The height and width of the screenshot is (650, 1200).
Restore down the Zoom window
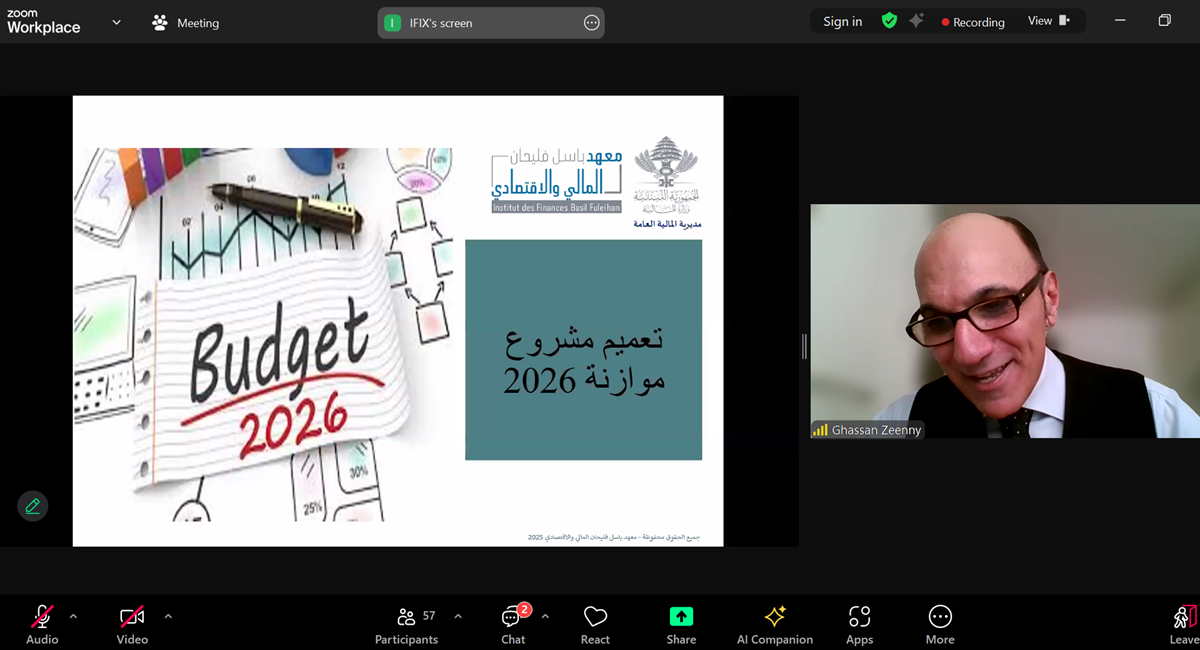point(1165,21)
